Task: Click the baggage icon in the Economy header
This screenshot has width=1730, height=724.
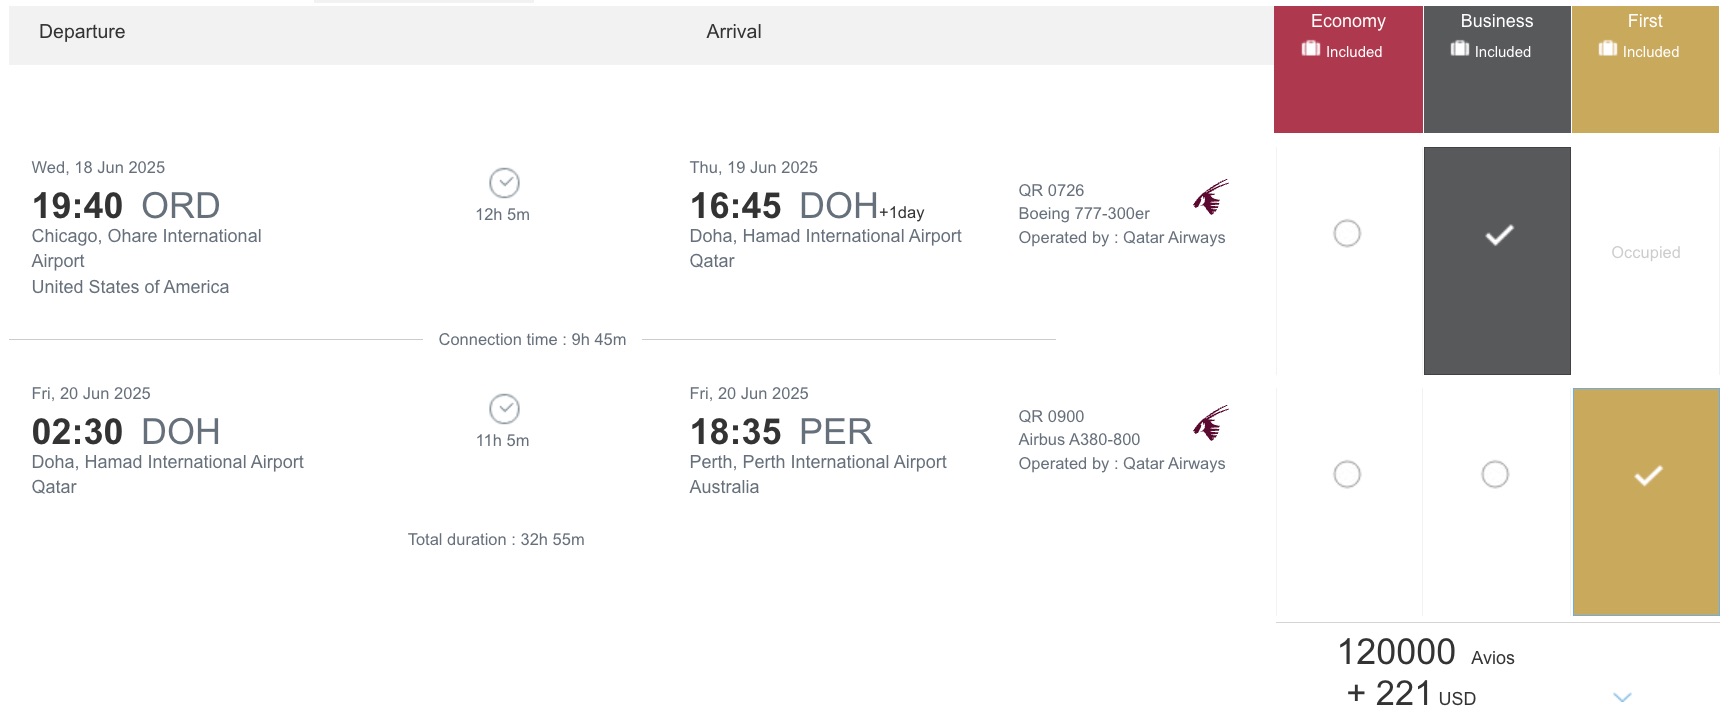Action: pyautogui.click(x=1313, y=48)
